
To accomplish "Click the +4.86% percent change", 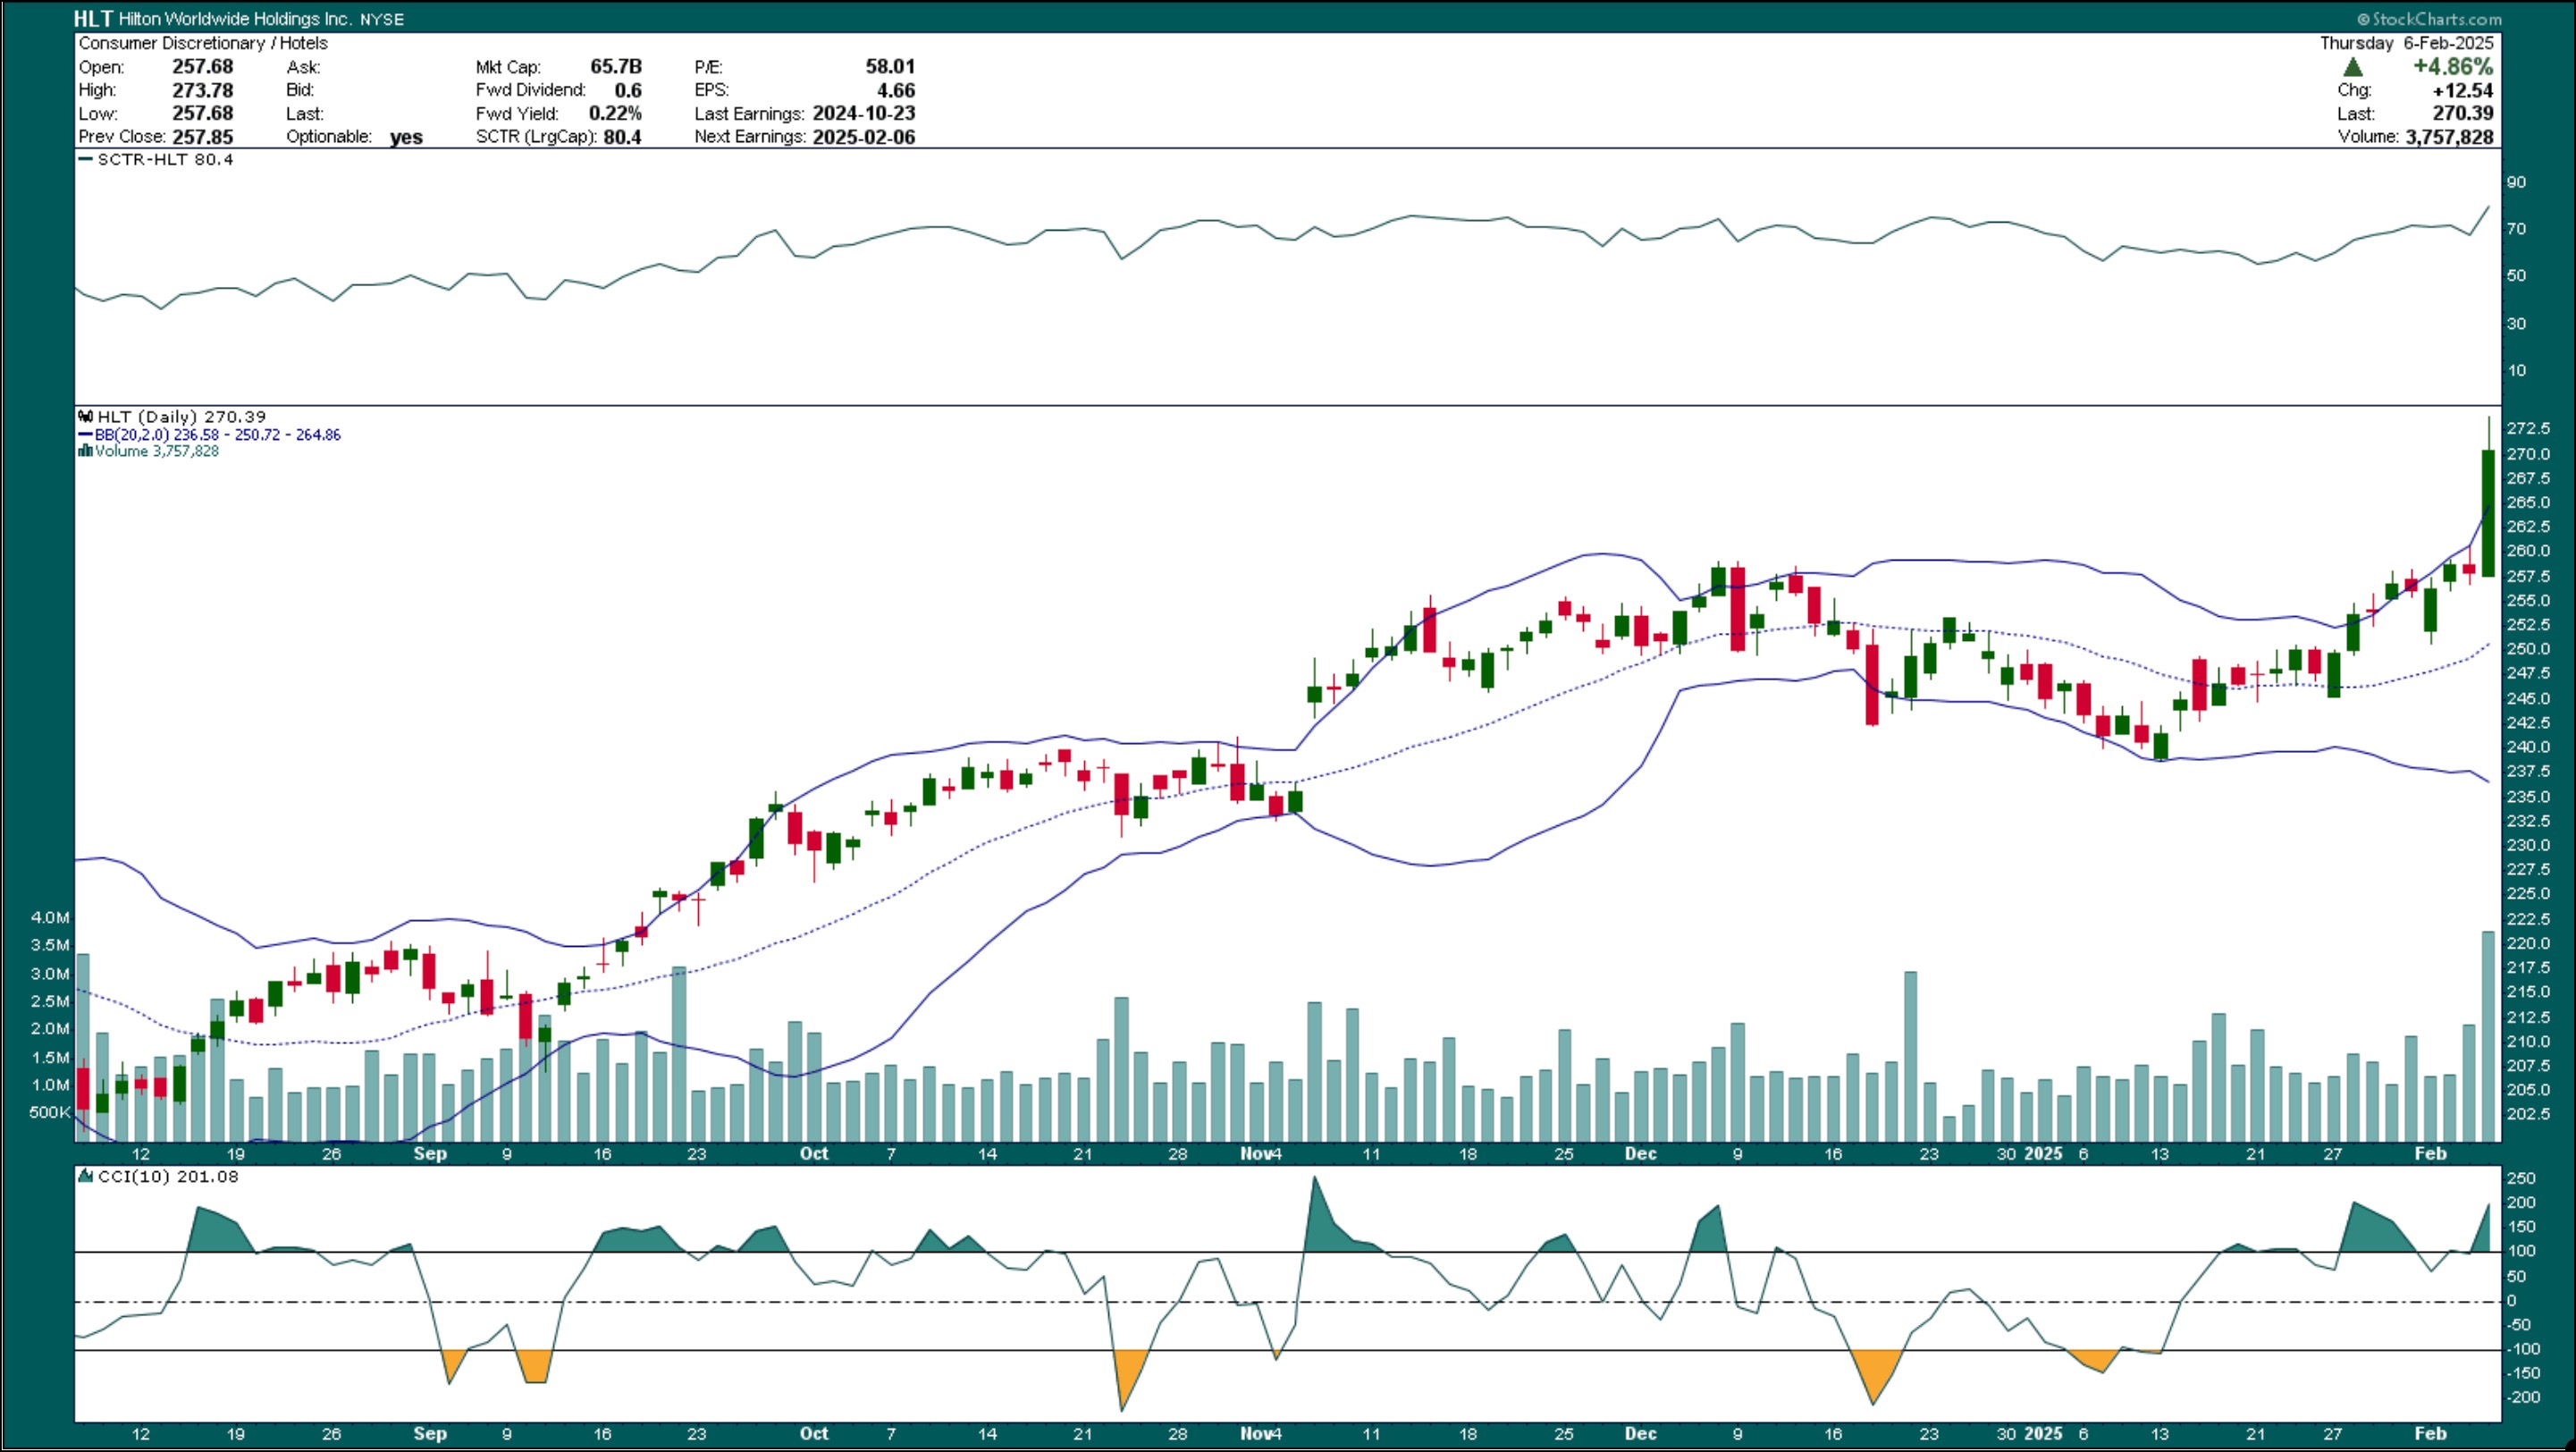I will (2453, 67).
